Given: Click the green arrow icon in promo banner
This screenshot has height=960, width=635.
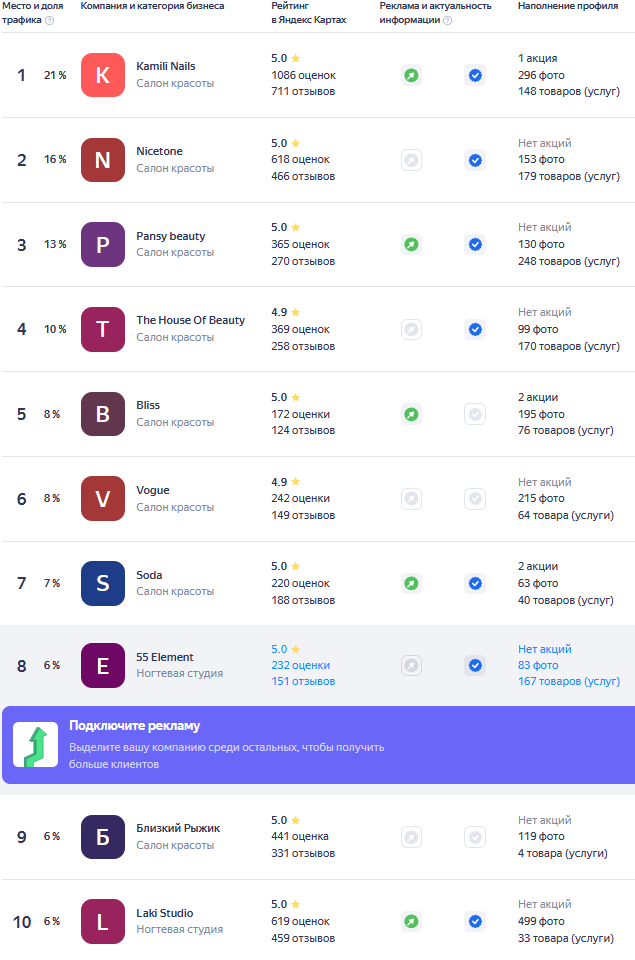Looking at the screenshot, I should 35,745.
